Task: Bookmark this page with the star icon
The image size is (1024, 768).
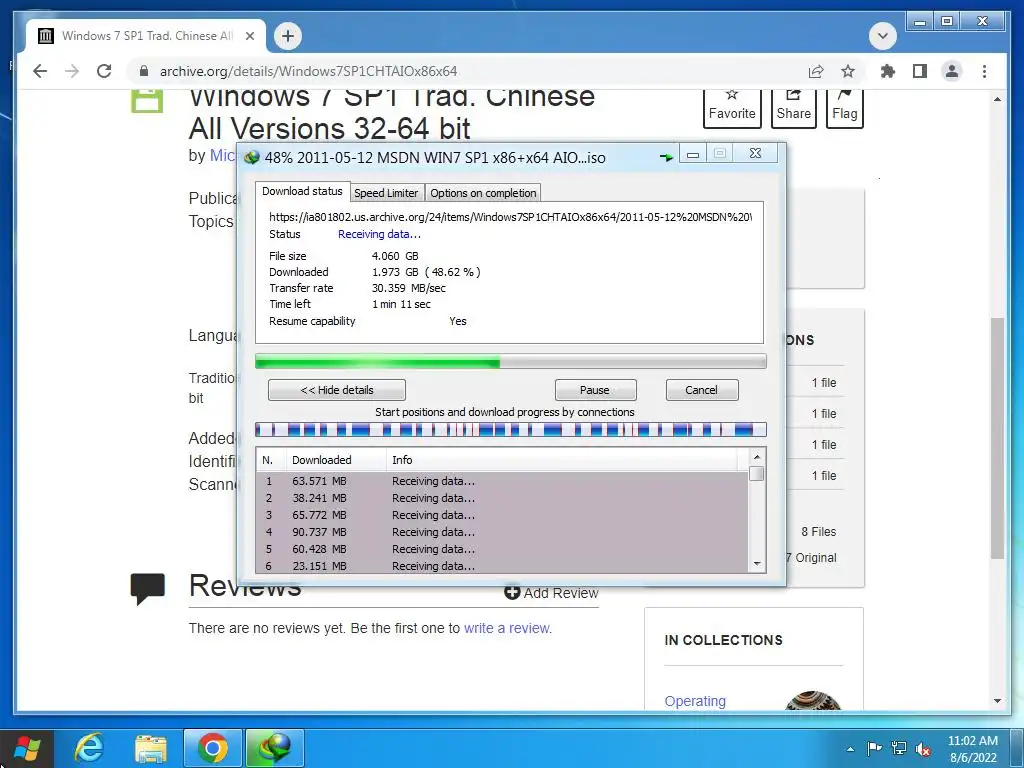Action: (848, 71)
